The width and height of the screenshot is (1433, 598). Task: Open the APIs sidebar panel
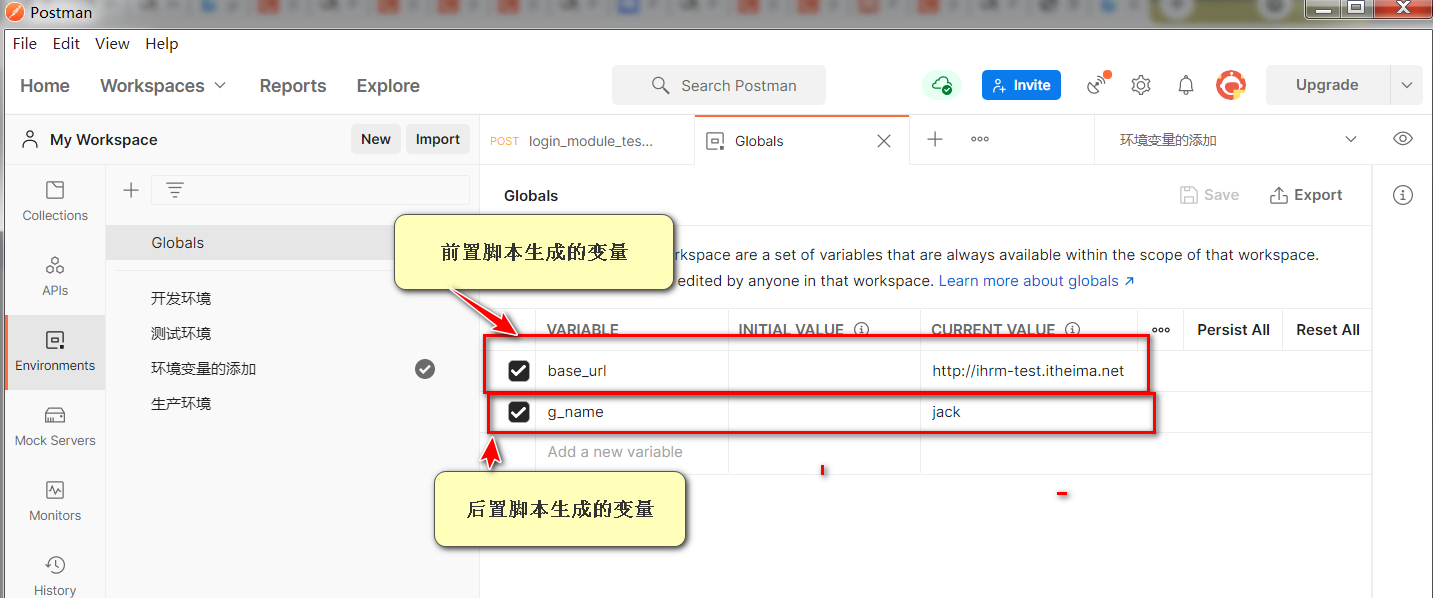[55, 276]
